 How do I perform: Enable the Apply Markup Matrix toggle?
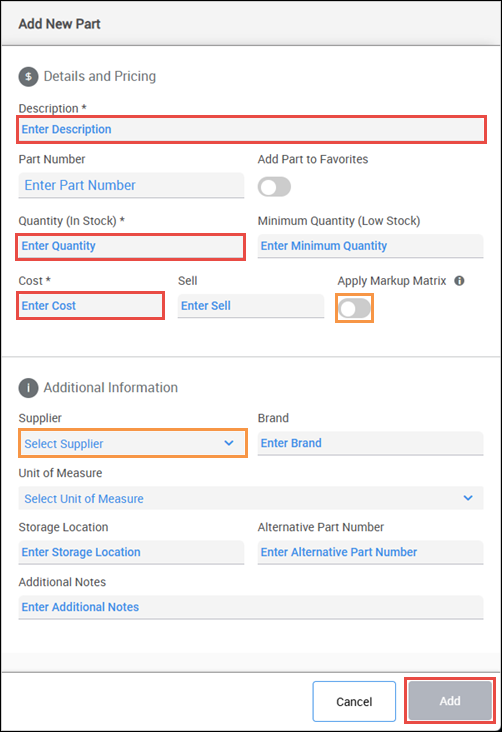pyautogui.click(x=354, y=308)
